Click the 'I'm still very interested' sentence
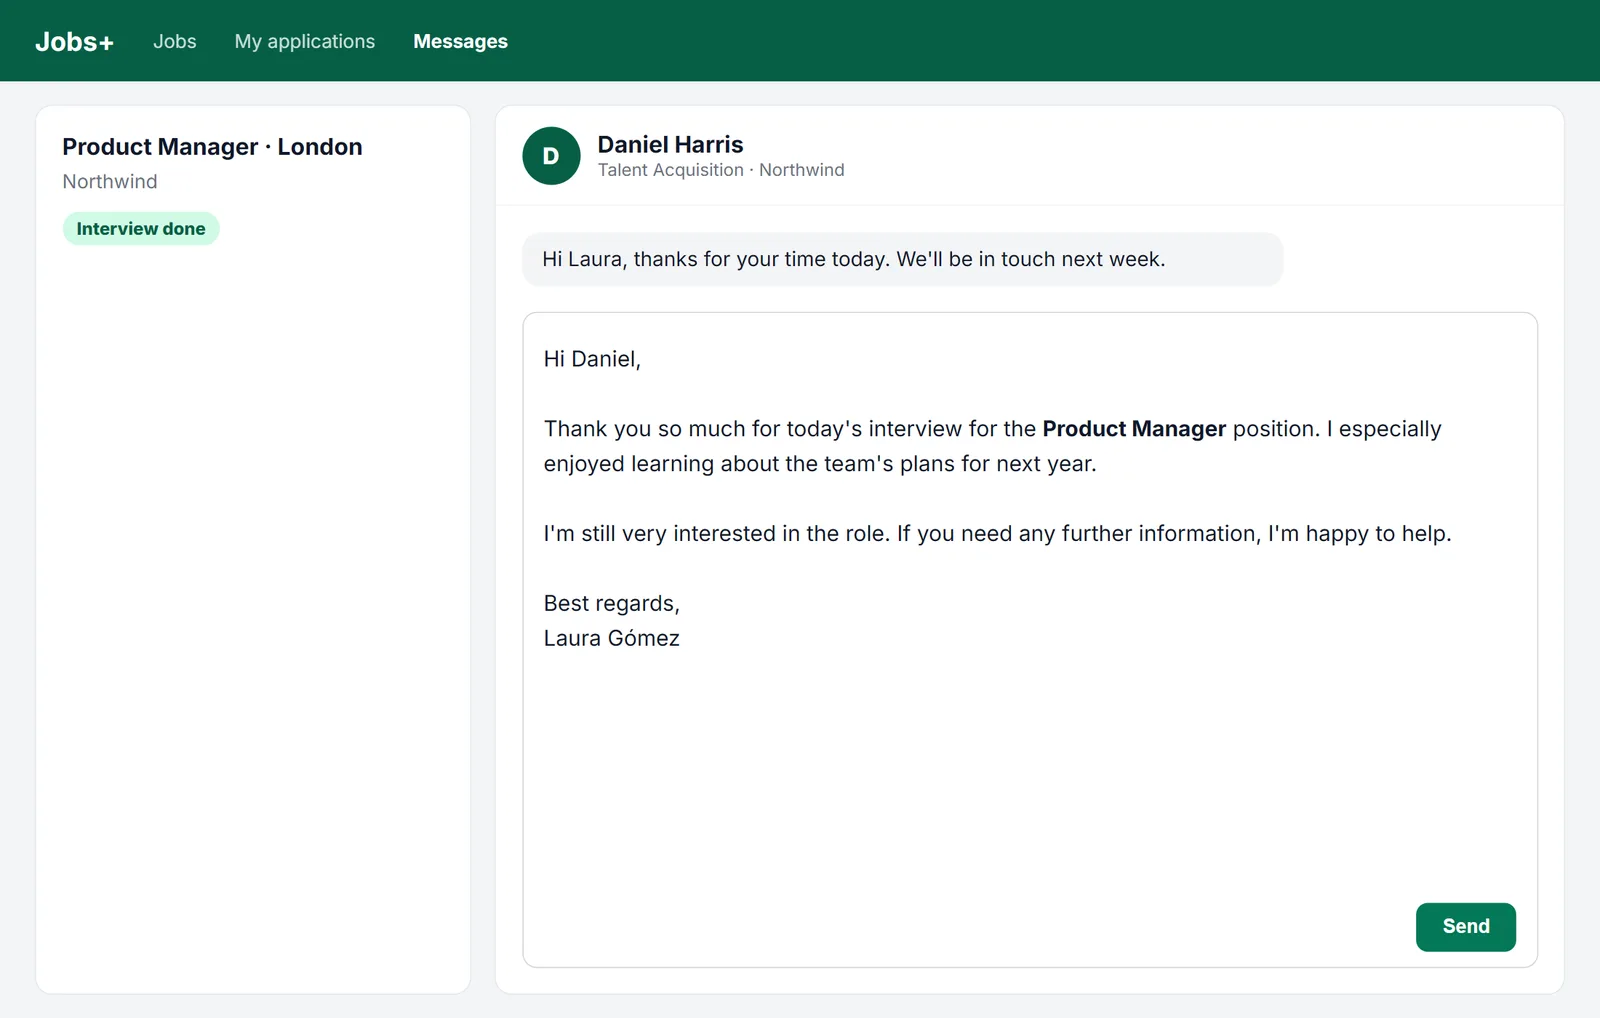Screen dimensions: 1600x1018 pos(997,534)
